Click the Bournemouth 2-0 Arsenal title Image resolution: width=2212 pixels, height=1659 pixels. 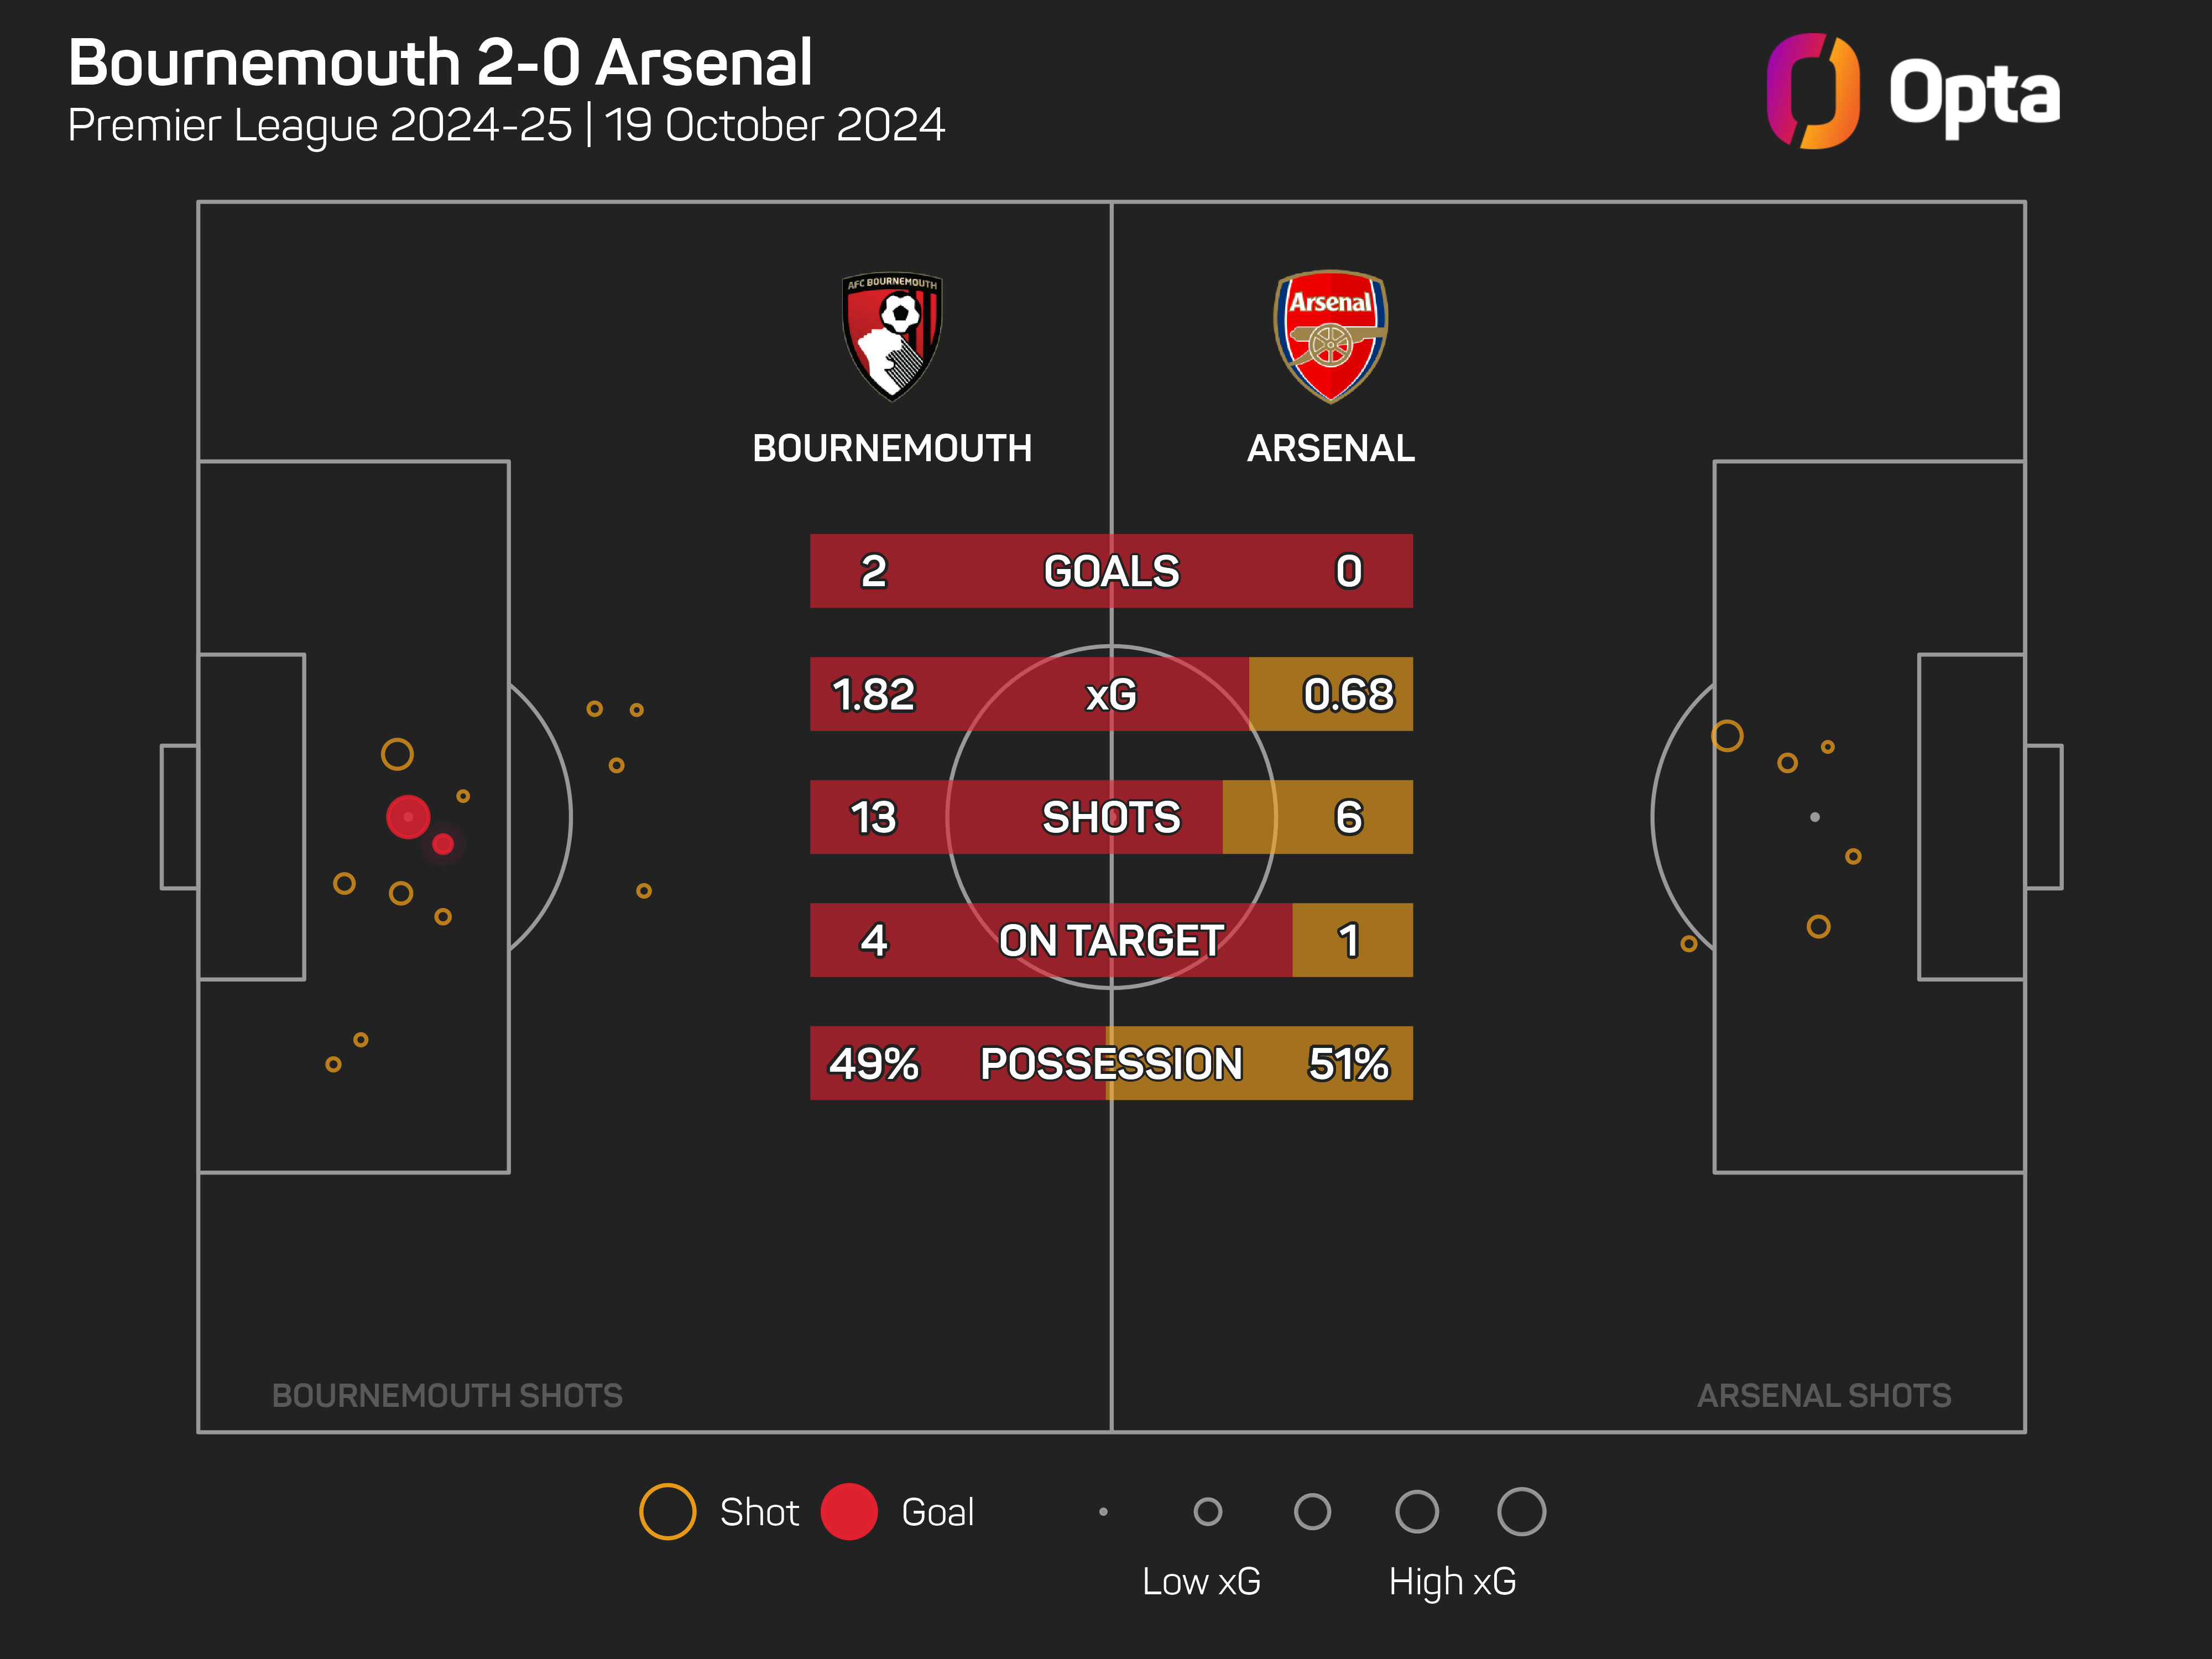pos(440,63)
